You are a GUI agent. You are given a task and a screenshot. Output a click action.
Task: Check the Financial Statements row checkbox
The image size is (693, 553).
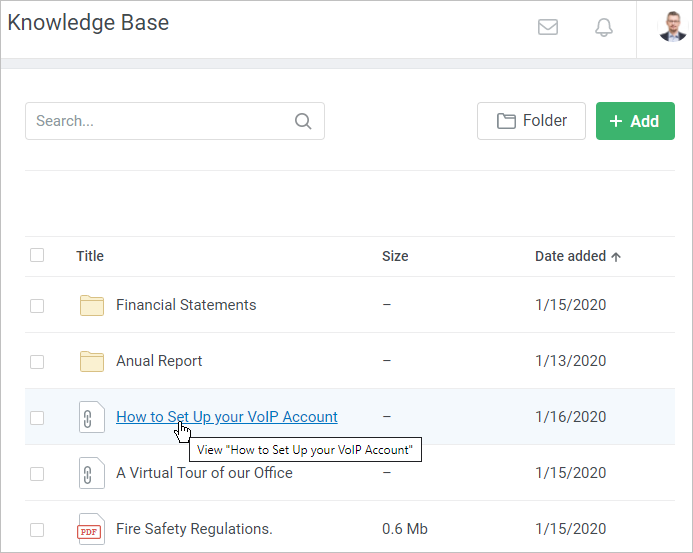click(37, 305)
